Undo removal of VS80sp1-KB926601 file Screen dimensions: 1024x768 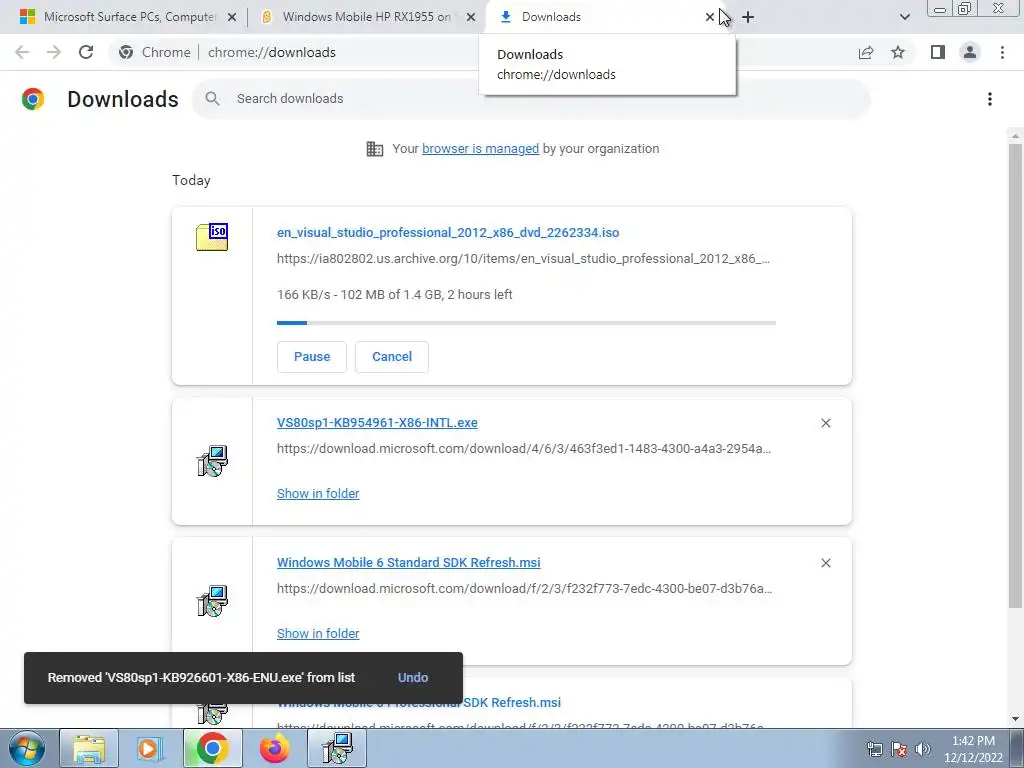[413, 678]
